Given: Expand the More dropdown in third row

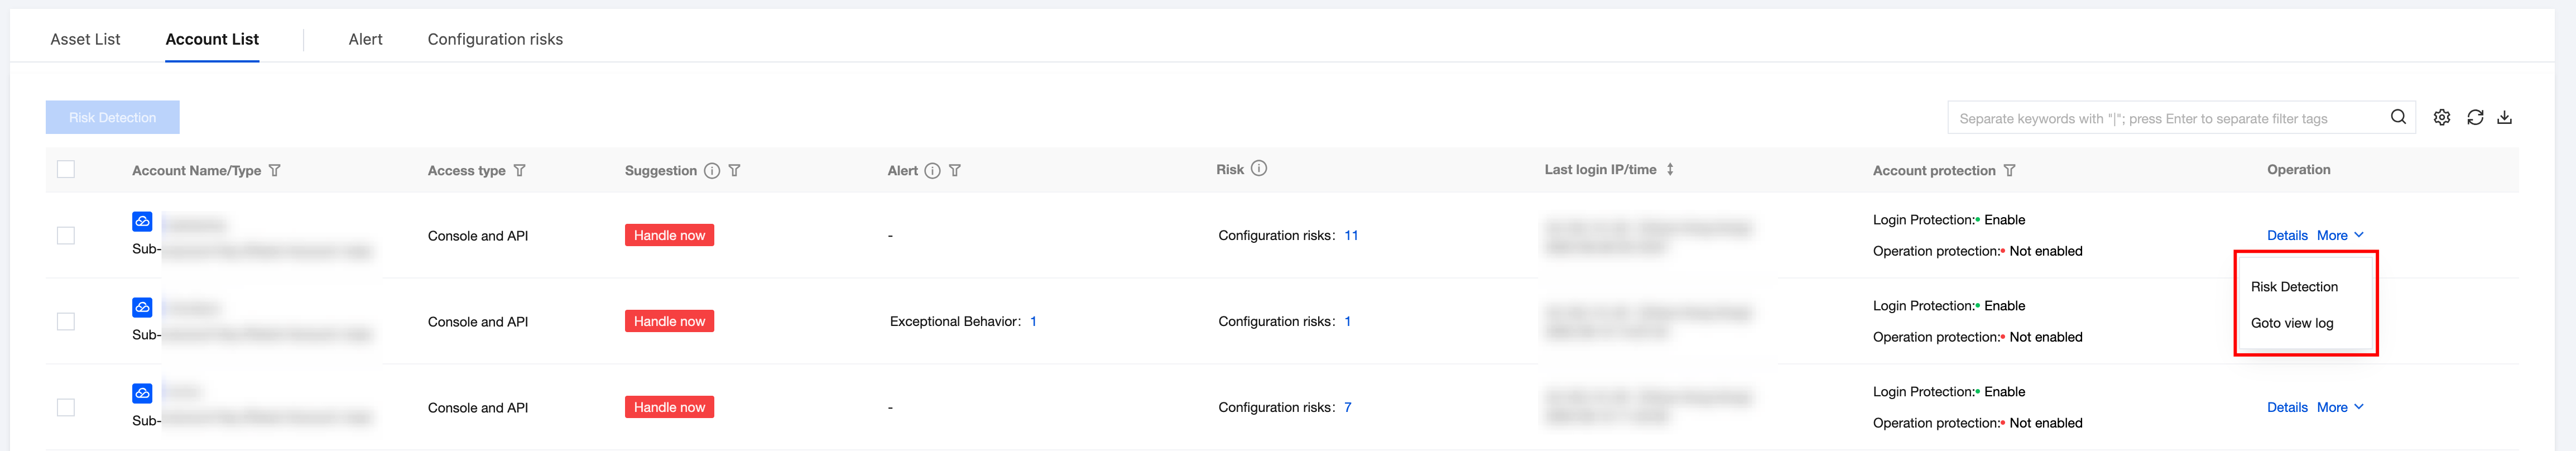Looking at the screenshot, I should coord(2340,407).
